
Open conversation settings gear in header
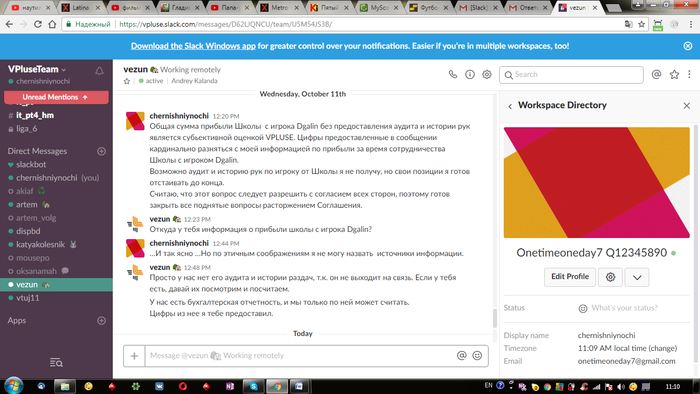click(487, 75)
